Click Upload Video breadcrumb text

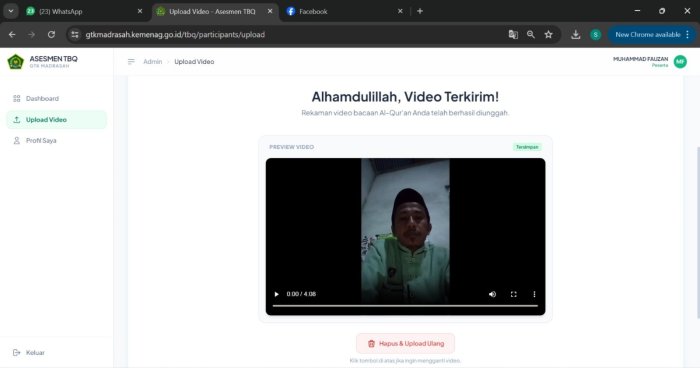(x=194, y=62)
